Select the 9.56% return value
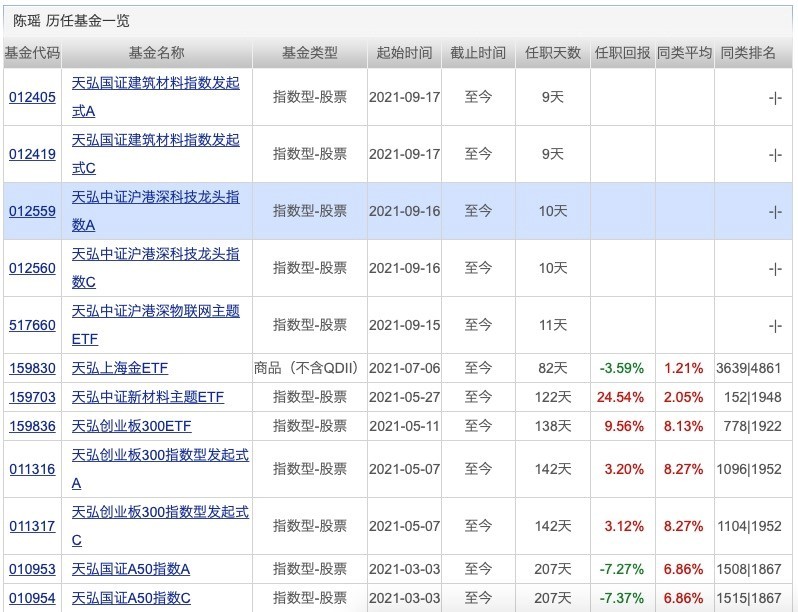The width and height of the screenshot is (798, 612). tap(624, 426)
